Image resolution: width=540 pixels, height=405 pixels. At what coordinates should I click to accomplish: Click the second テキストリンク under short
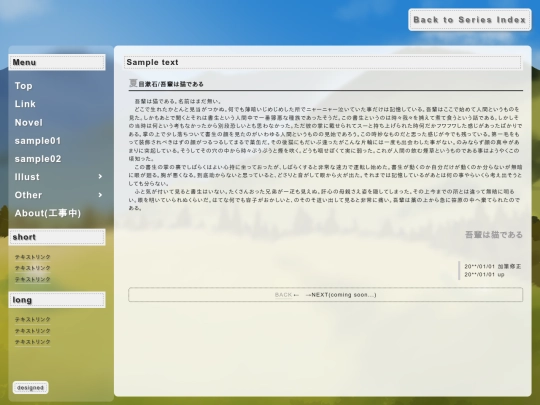(x=32, y=268)
